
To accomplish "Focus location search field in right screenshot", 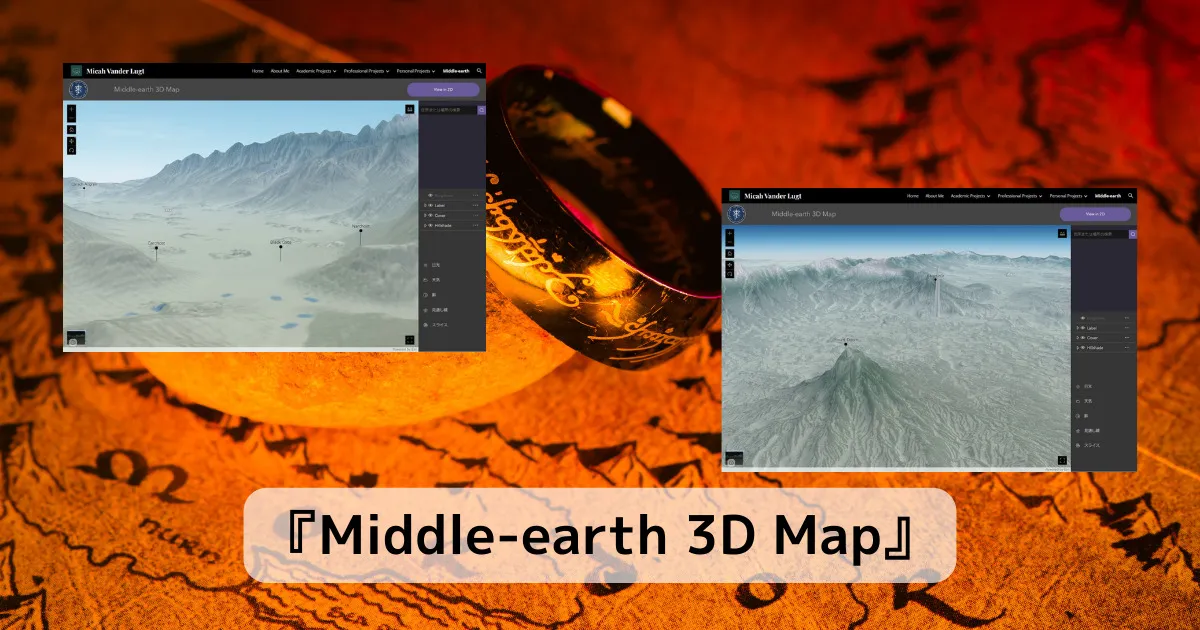I will coord(1100,234).
